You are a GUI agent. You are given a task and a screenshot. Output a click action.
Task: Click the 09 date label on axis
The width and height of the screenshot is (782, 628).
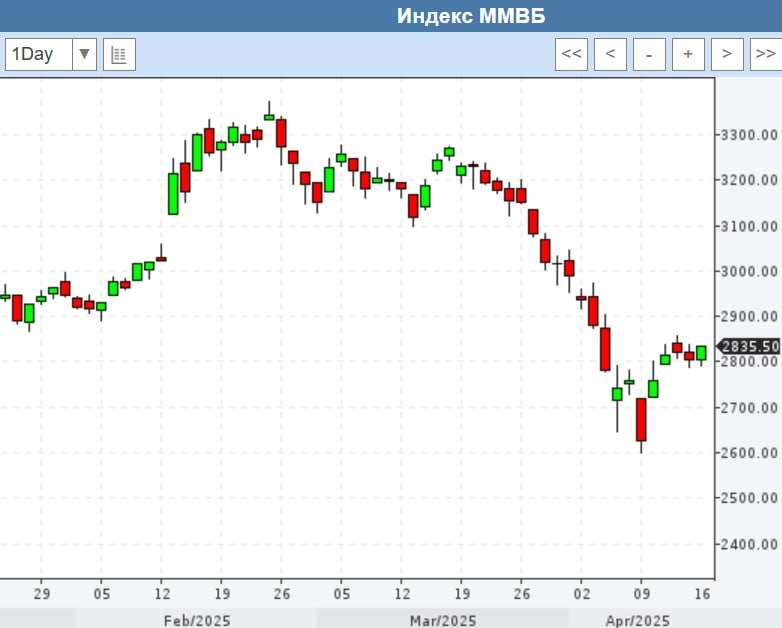coord(642,594)
